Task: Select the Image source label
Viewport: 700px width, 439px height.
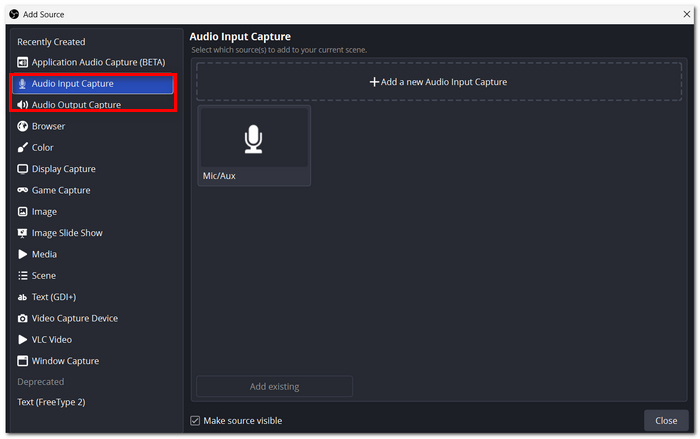Action: tap(44, 212)
